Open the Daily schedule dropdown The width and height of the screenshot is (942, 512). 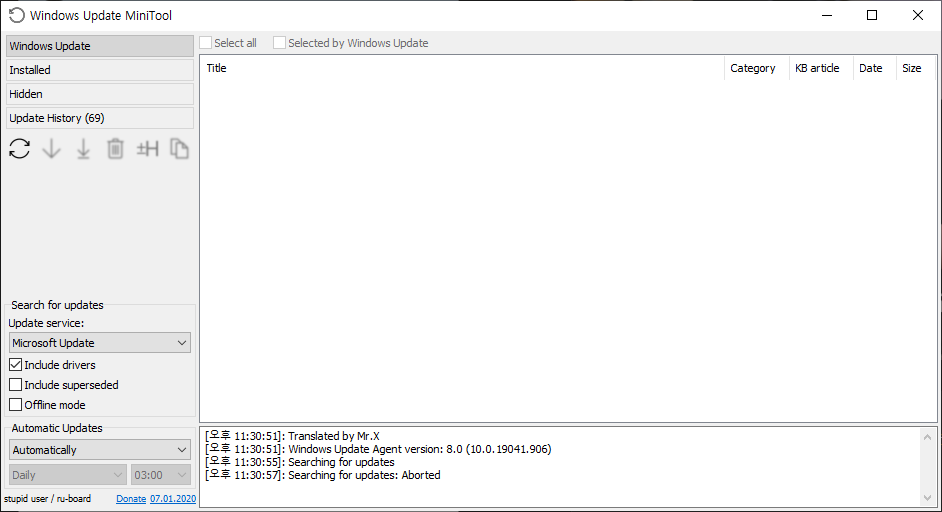pos(68,475)
